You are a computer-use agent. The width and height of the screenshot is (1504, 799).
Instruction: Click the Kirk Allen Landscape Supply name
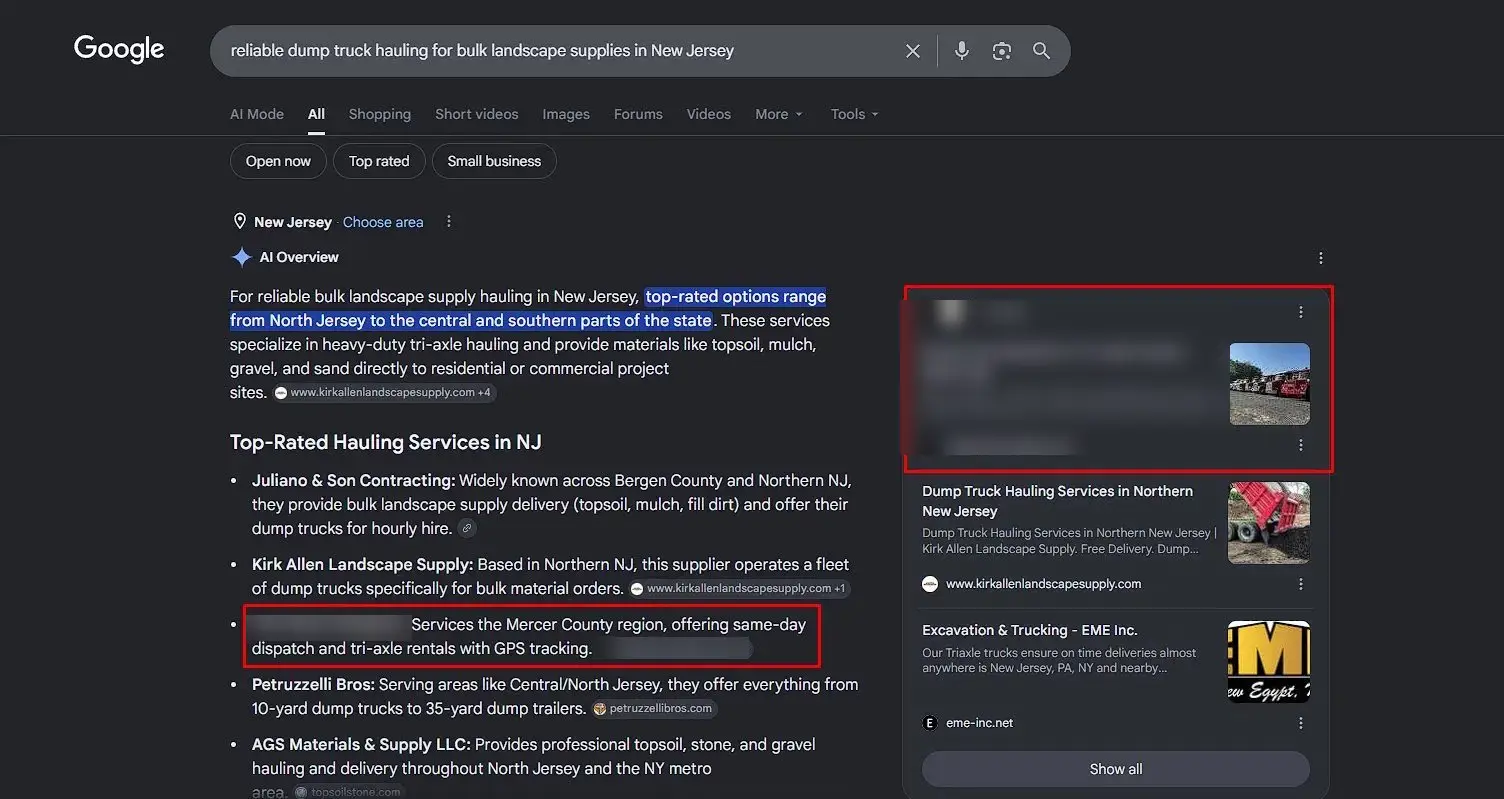click(x=363, y=564)
